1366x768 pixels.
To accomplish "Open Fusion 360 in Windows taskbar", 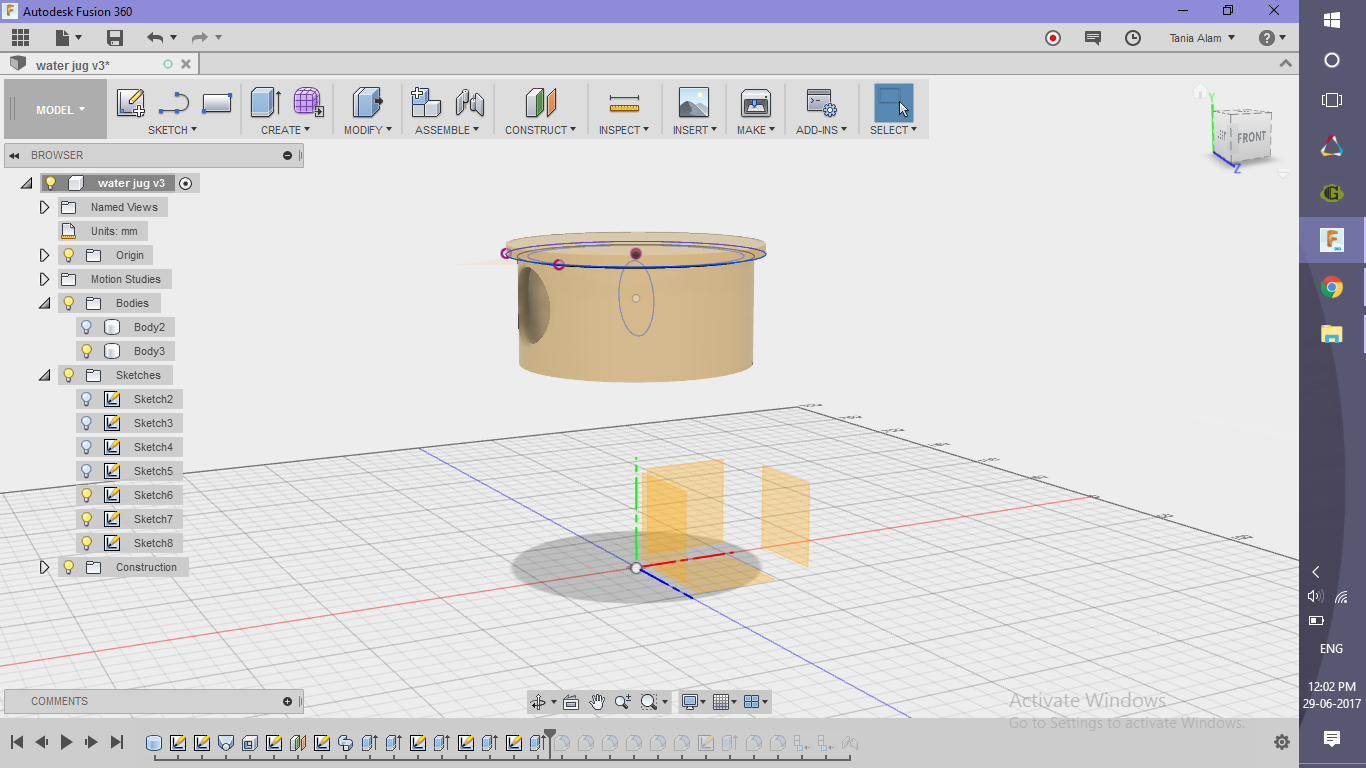I will click(1332, 240).
